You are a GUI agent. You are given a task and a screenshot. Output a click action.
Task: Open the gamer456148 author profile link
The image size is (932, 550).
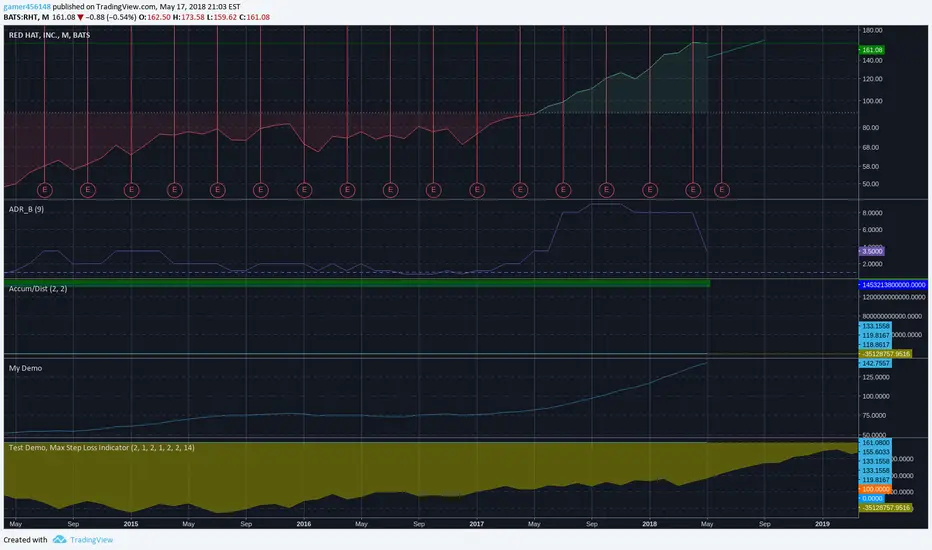point(27,7)
